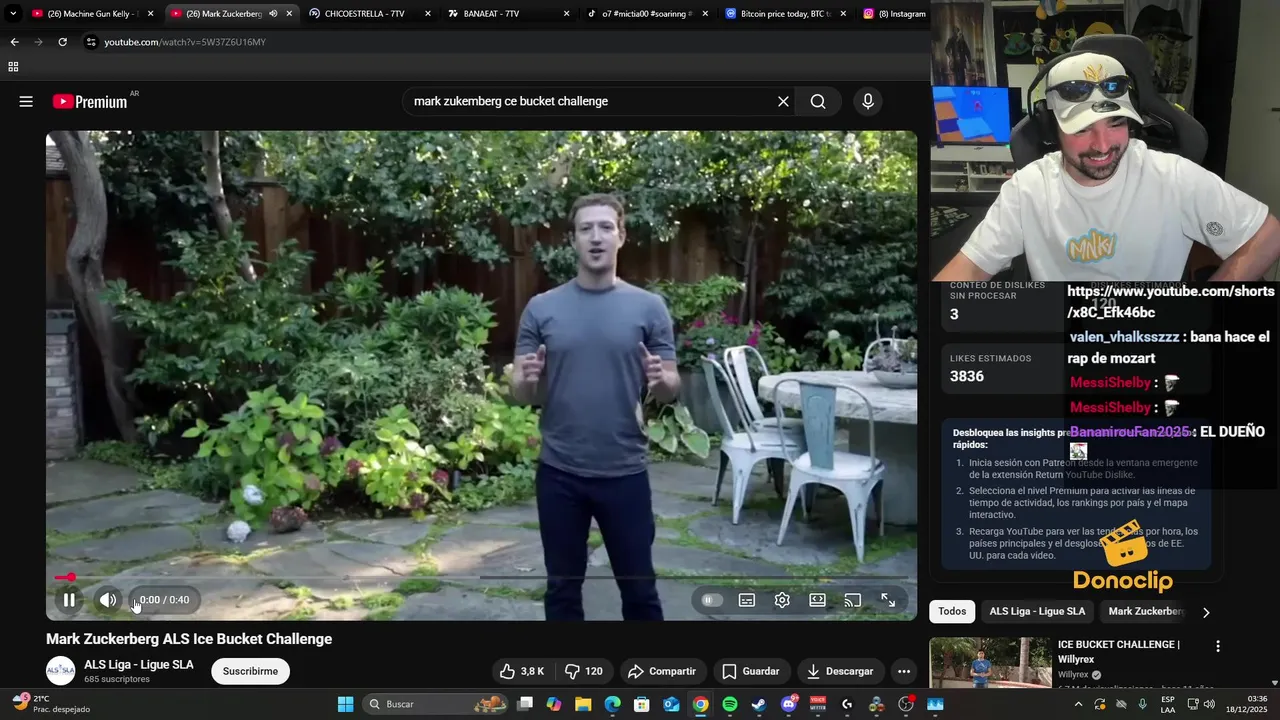Image resolution: width=1280 pixels, height=720 pixels.
Task: Open the weather widget 21°C
Action: click(50, 704)
